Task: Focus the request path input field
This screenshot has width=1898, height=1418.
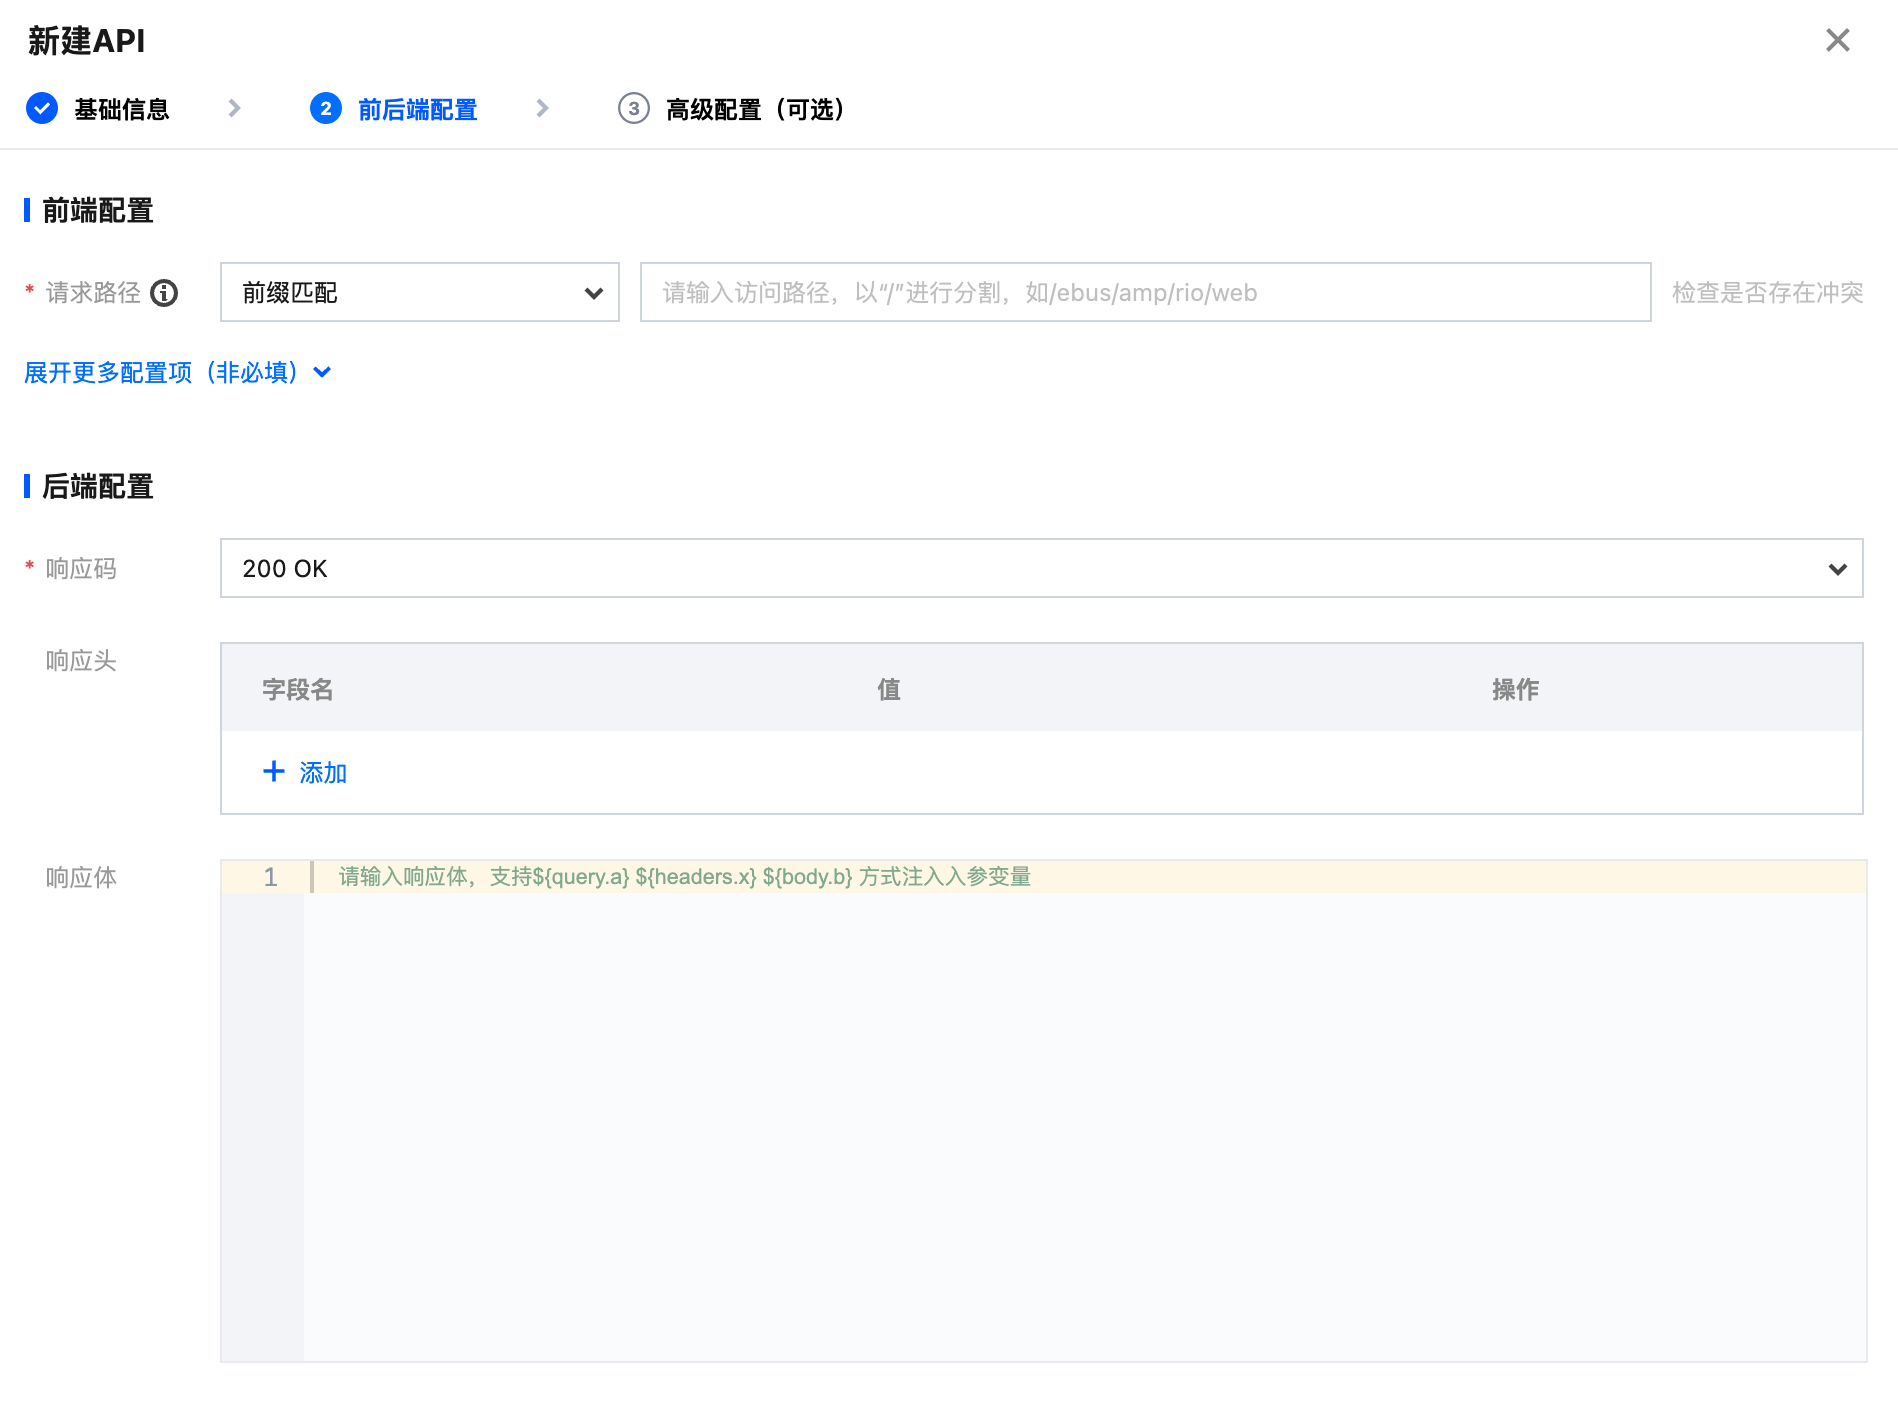Action: tap(1144, 292)
